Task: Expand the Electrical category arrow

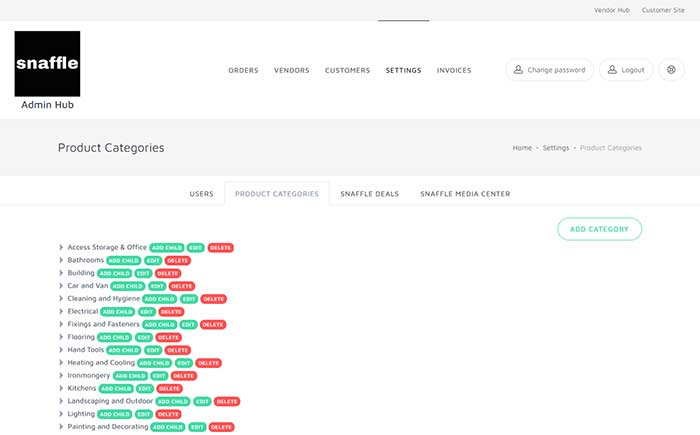Action: coord(61,311)
